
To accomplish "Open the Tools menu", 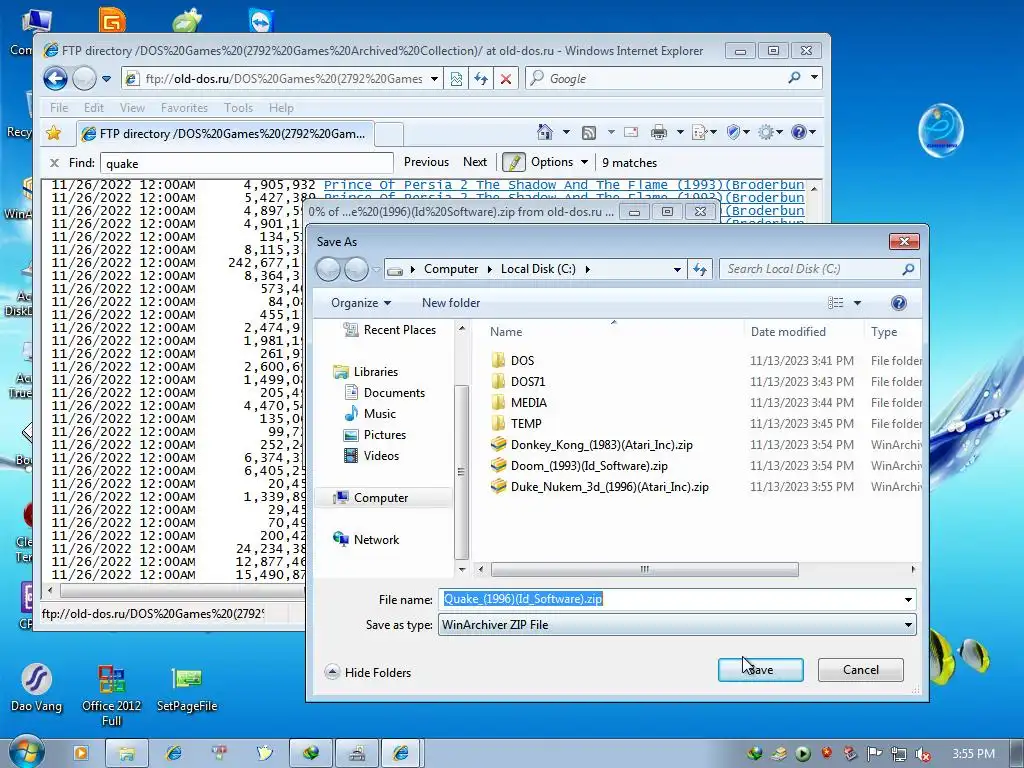I will (238, 108).
